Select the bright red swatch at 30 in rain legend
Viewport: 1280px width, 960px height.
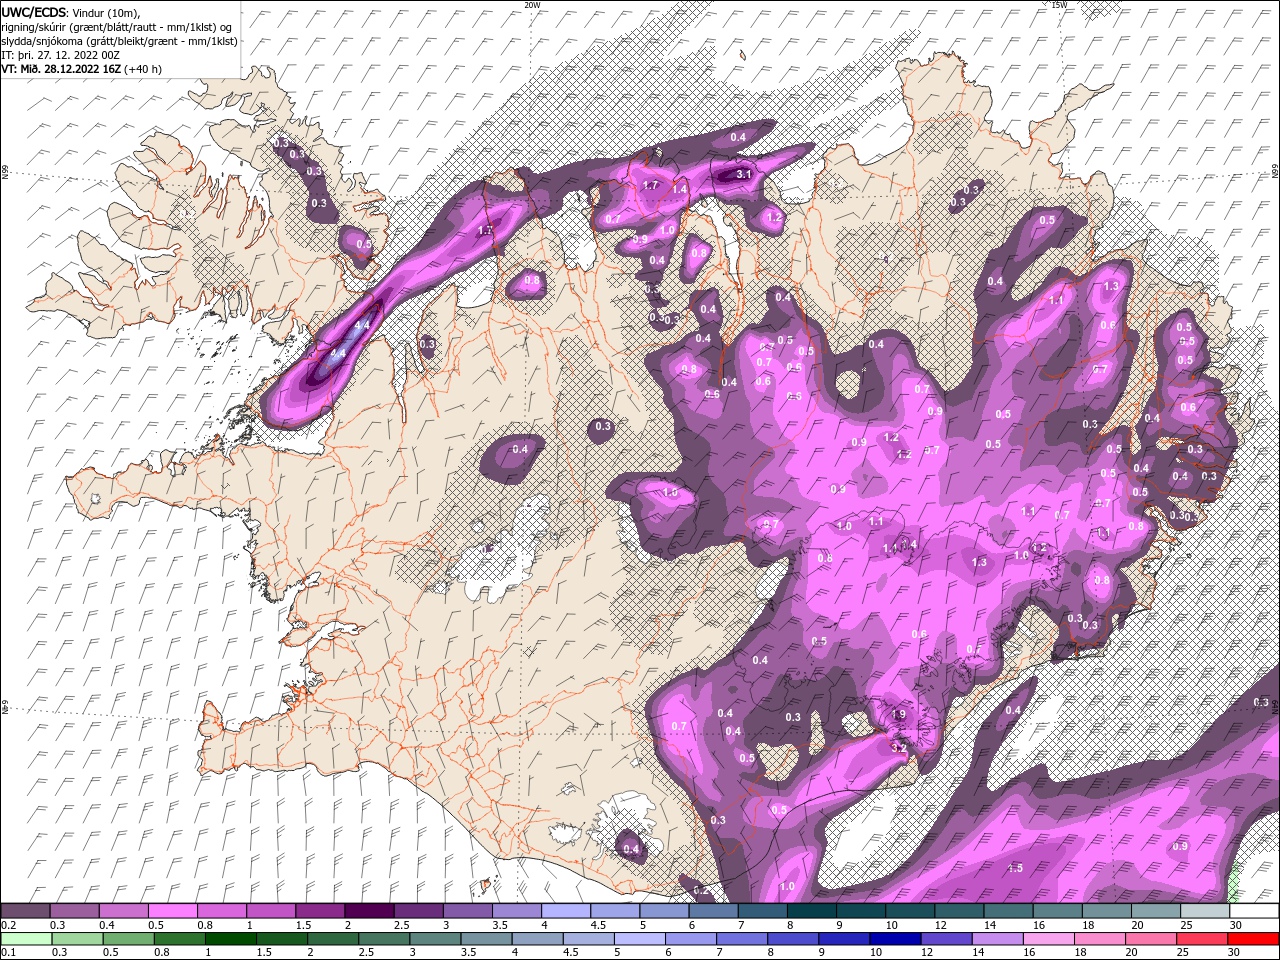click(1254, 939)
